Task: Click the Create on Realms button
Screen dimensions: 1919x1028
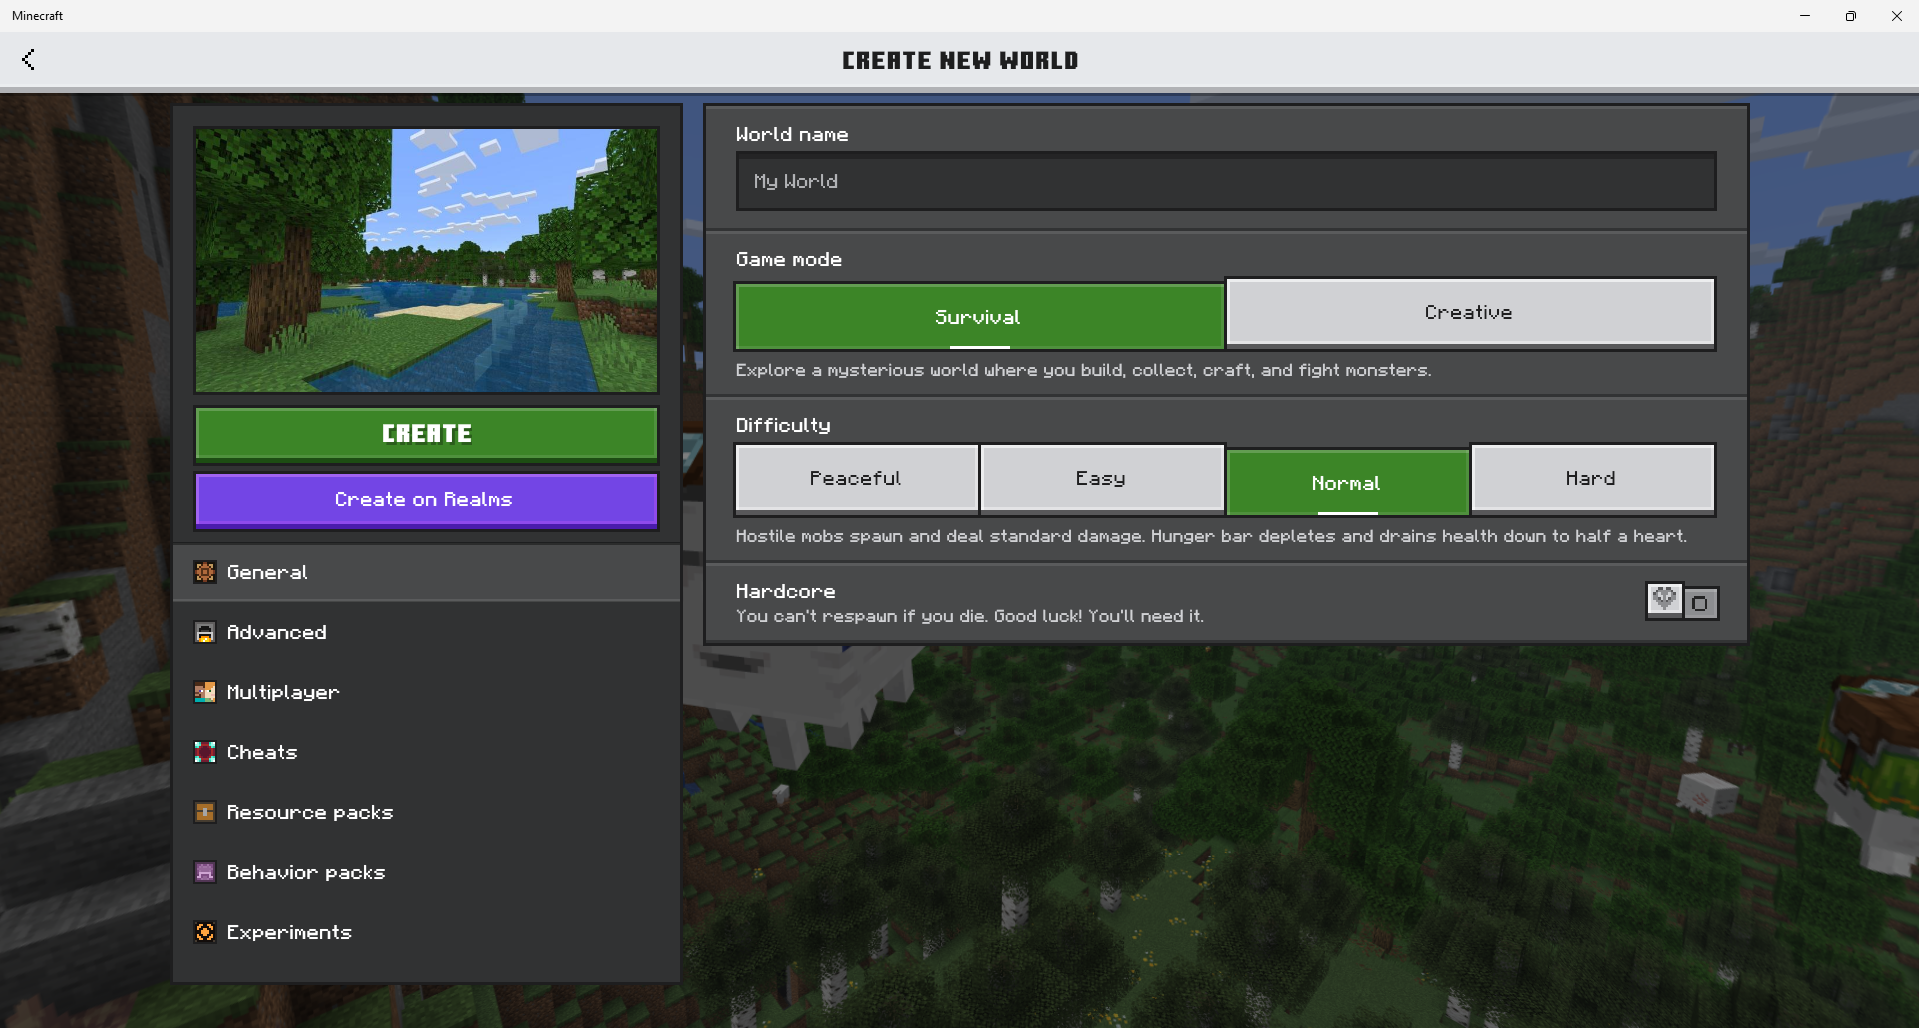Action: click(x=427, y=499)
